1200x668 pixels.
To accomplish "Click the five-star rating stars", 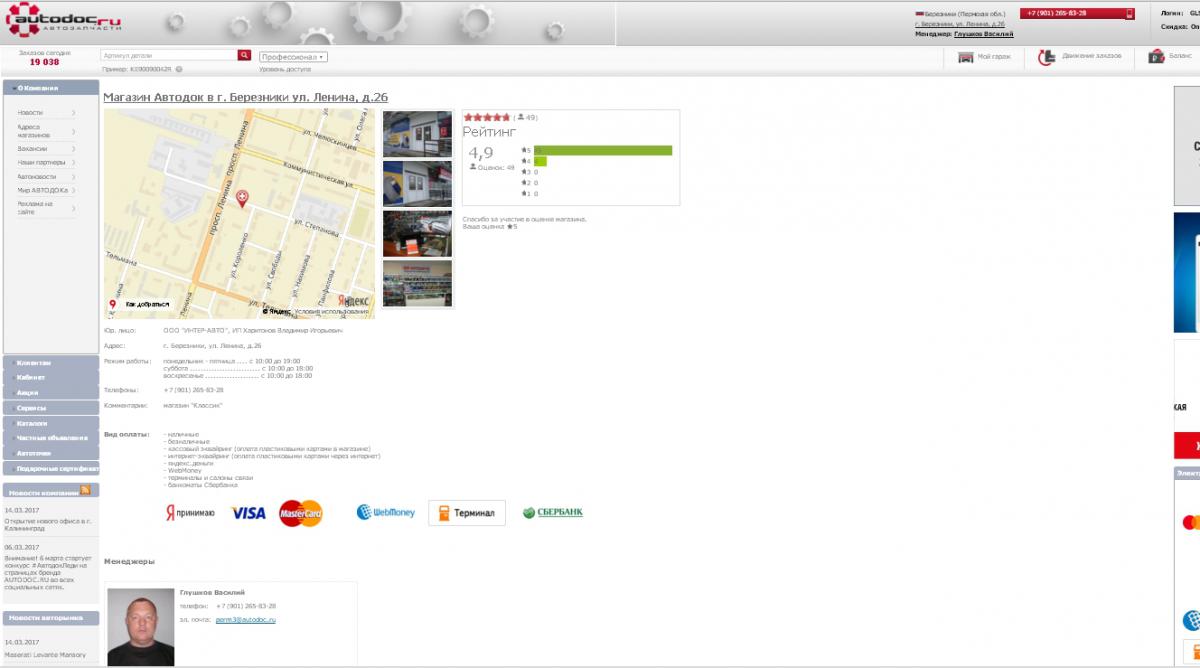I will (x=487, y=117).
